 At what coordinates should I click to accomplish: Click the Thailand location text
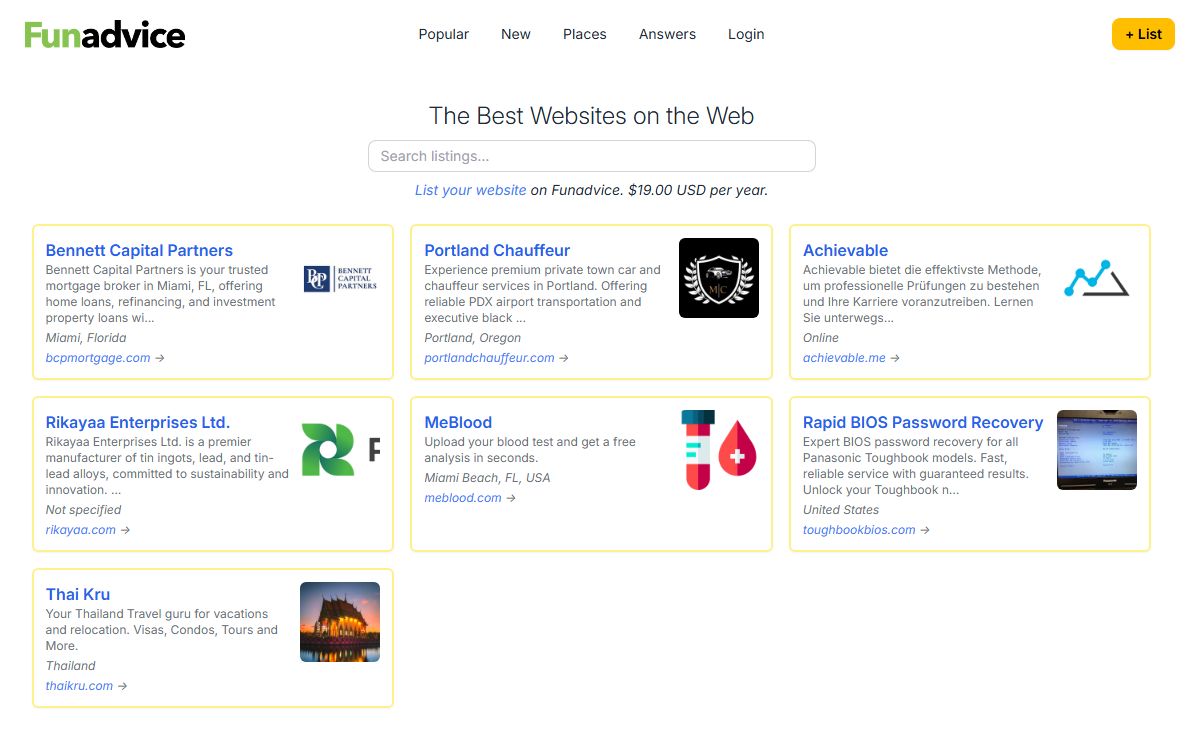[71, 666]
